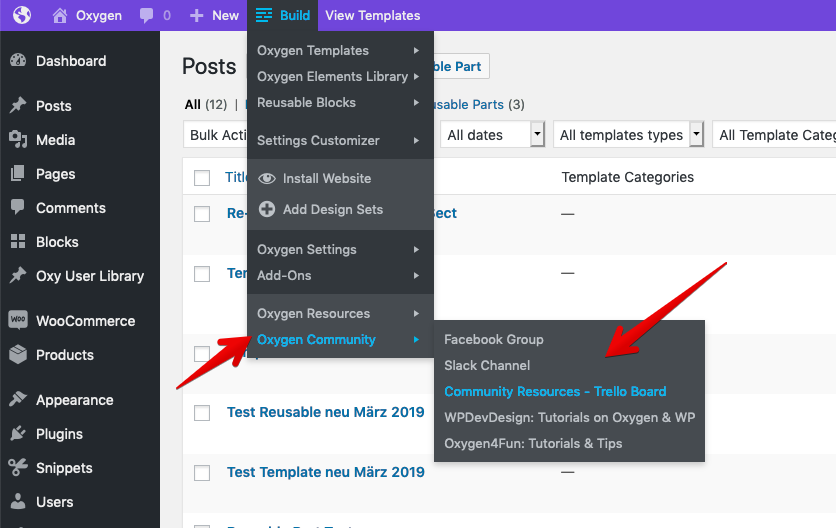Click the Pages icon in sidebar
Screen dimensions: 836x528
[18, 174]
